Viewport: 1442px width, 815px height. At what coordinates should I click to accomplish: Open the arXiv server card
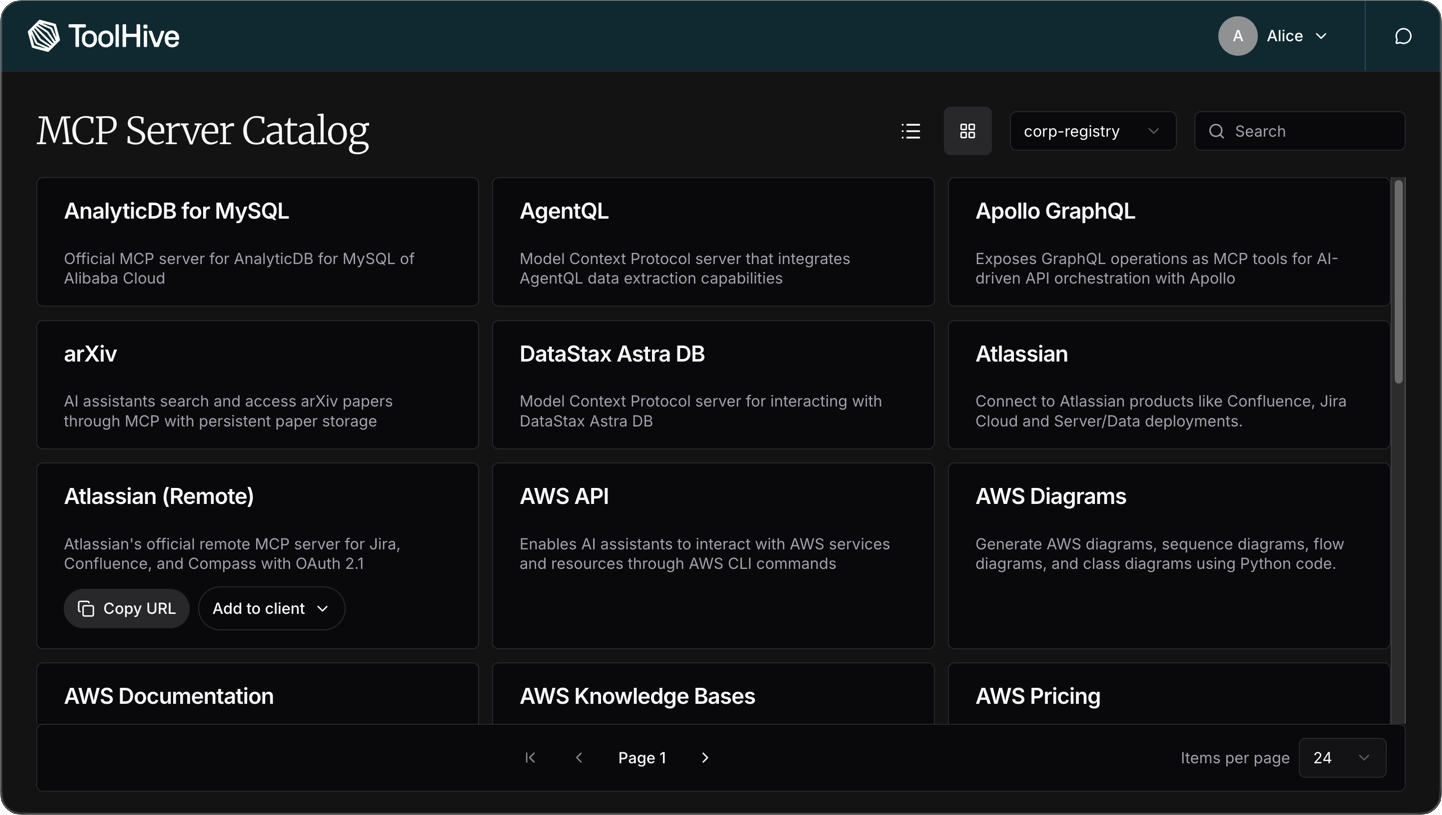click(258, 385)
